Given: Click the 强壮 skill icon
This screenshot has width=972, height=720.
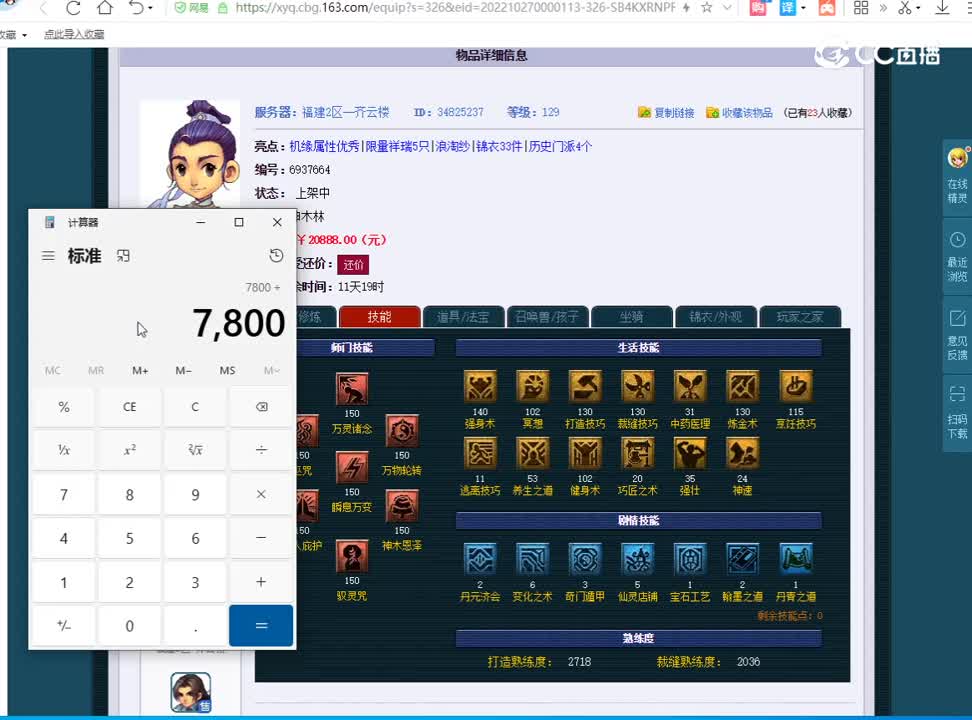Looking at the screenshot, I should [x=690, y=454].
